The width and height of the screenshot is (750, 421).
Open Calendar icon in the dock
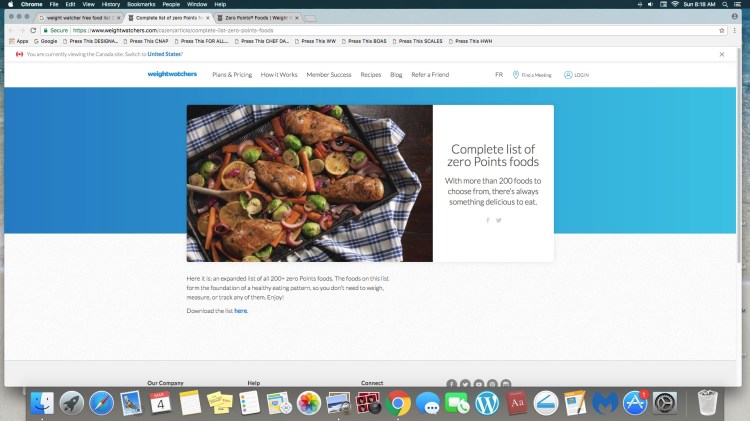pos(160,403)
